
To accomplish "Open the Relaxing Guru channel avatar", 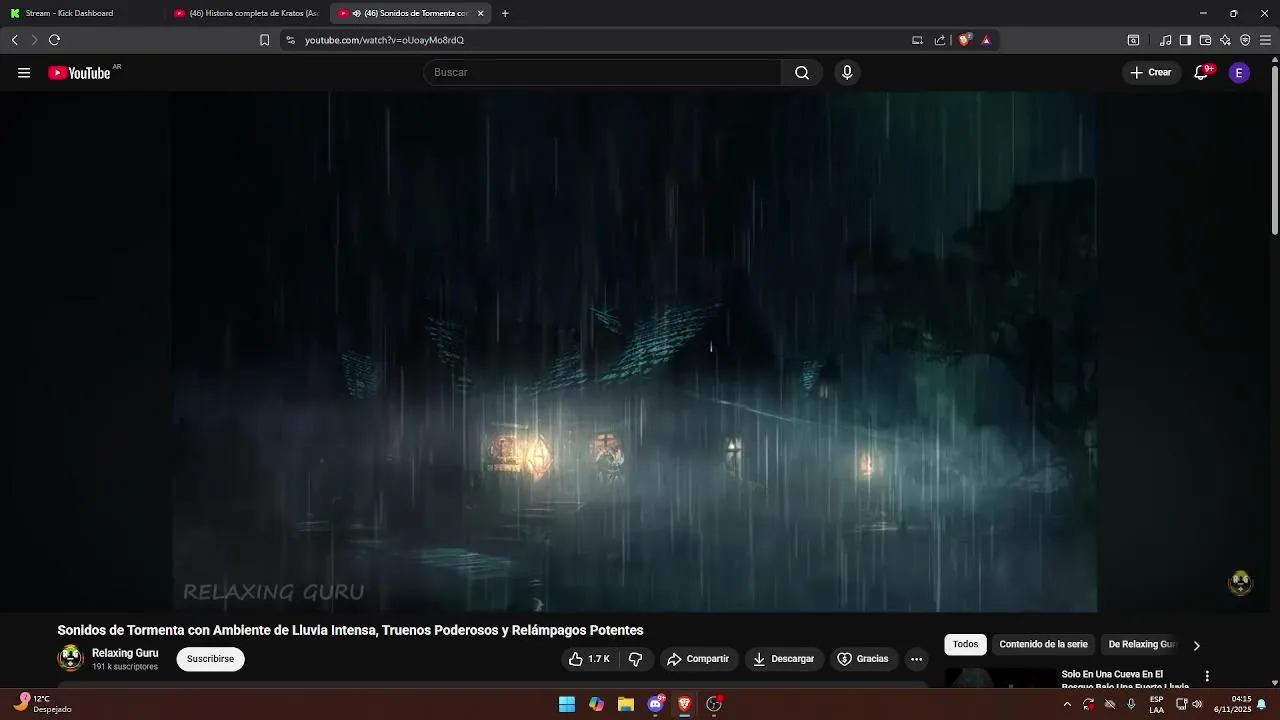I will (x=70, y=658).
